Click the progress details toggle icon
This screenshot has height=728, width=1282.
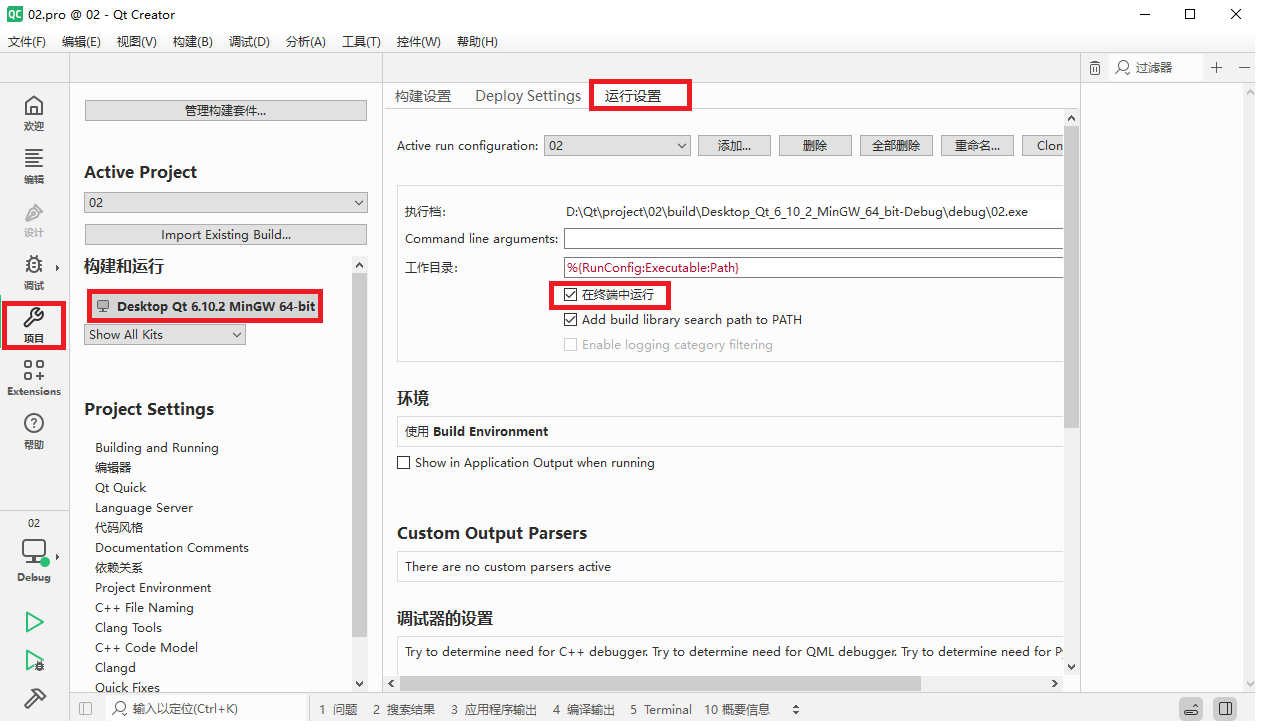click(1191, 709)
